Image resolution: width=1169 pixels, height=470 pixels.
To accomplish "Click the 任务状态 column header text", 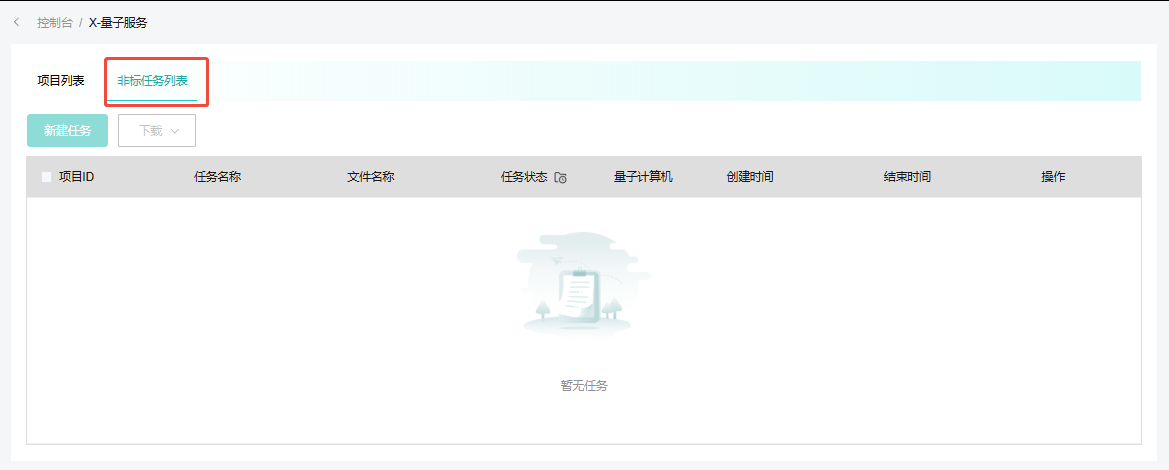I will point(524,177).
